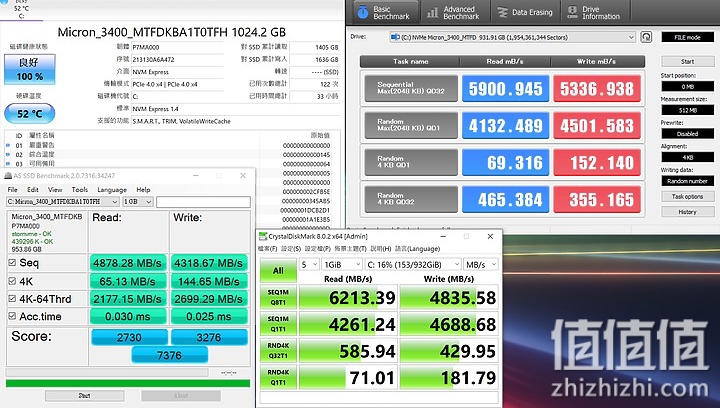Image resolution: width=720 pixels, height=408 pixels.
Task: Click the Random Max(2048 KB) QD1 task button
Action: click(x=411, y=125)
